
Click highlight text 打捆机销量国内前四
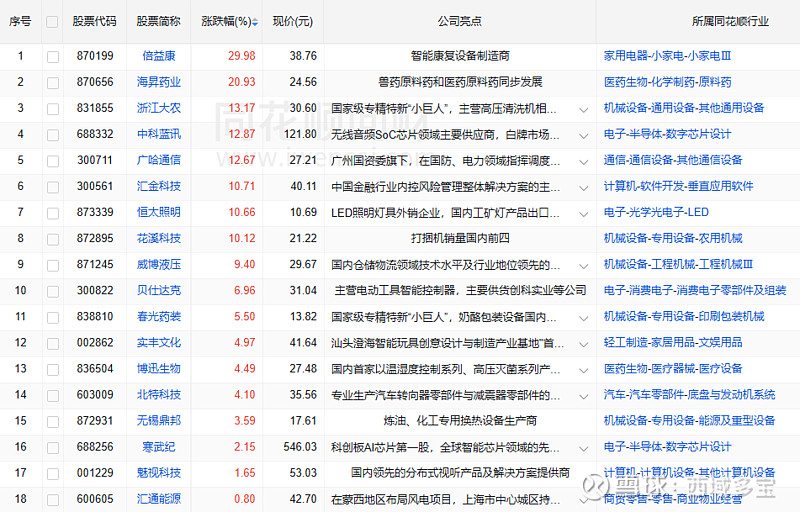[460, 238]
